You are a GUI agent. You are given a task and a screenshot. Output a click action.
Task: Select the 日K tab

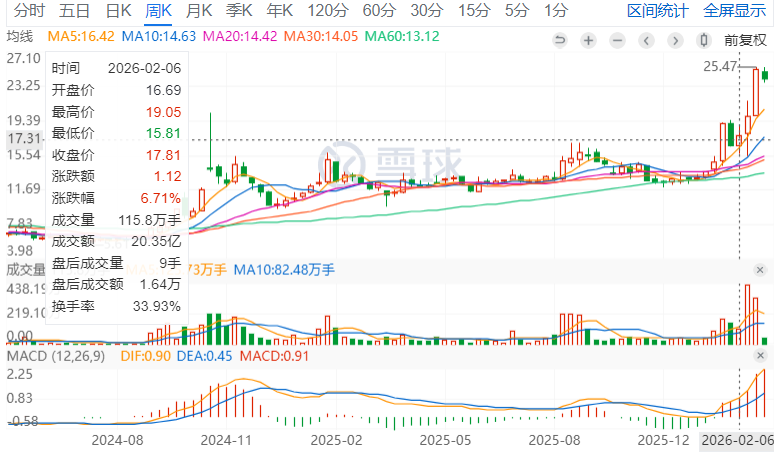(118, 12)
